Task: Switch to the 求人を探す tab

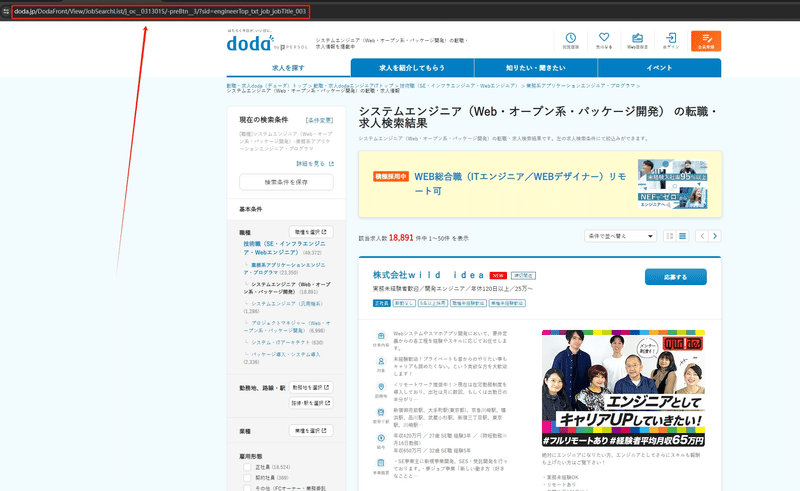Action: click(x=288, y=68)
